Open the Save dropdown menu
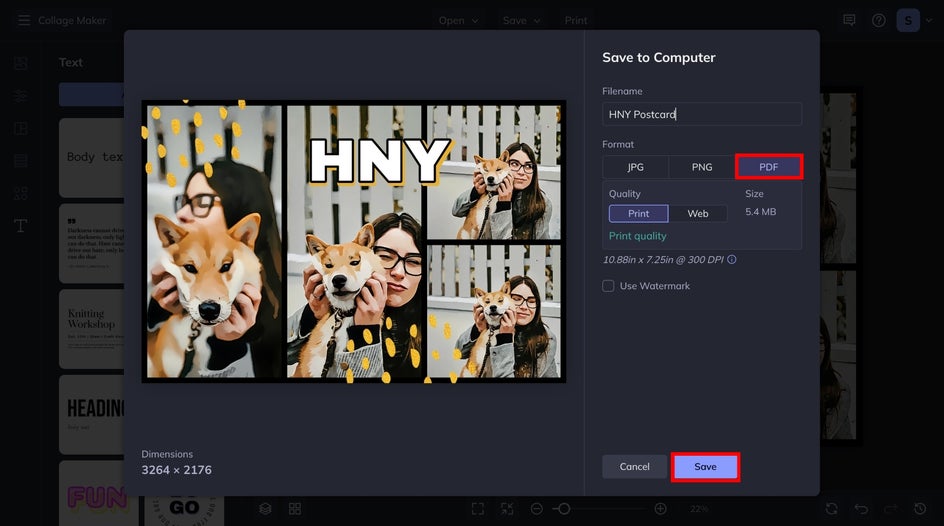The width and height of the screenshot is (944, 526). [521, 20]
